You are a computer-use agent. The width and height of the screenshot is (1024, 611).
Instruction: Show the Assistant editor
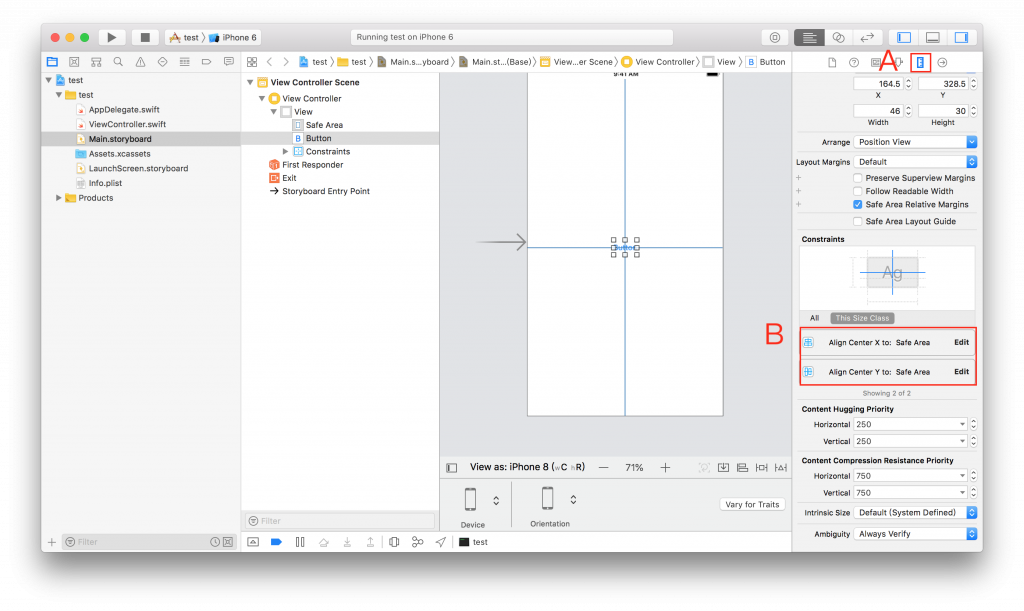click(x=839, y=37)
